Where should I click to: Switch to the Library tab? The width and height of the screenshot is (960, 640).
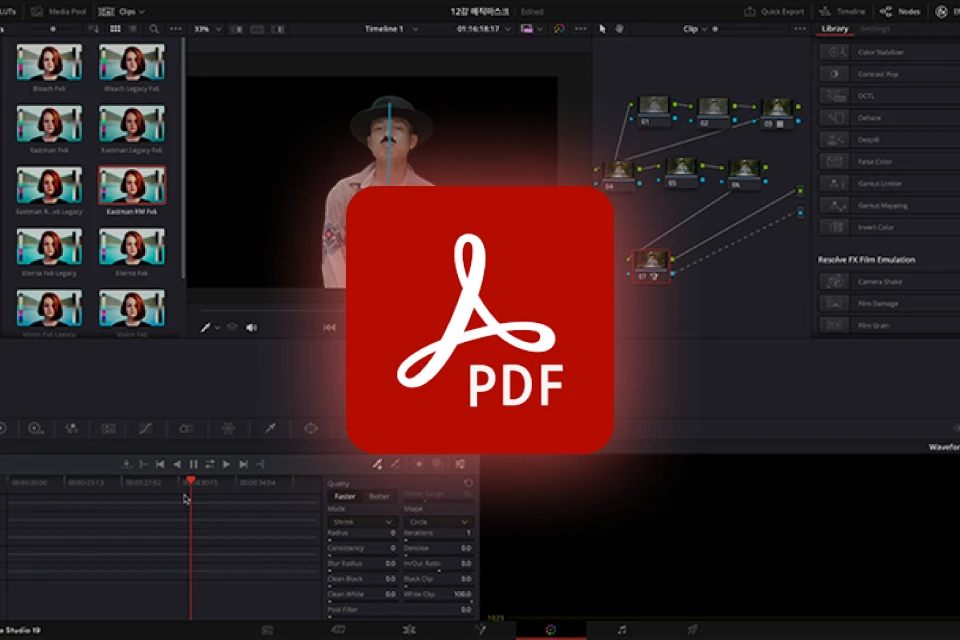coord(834,29)
